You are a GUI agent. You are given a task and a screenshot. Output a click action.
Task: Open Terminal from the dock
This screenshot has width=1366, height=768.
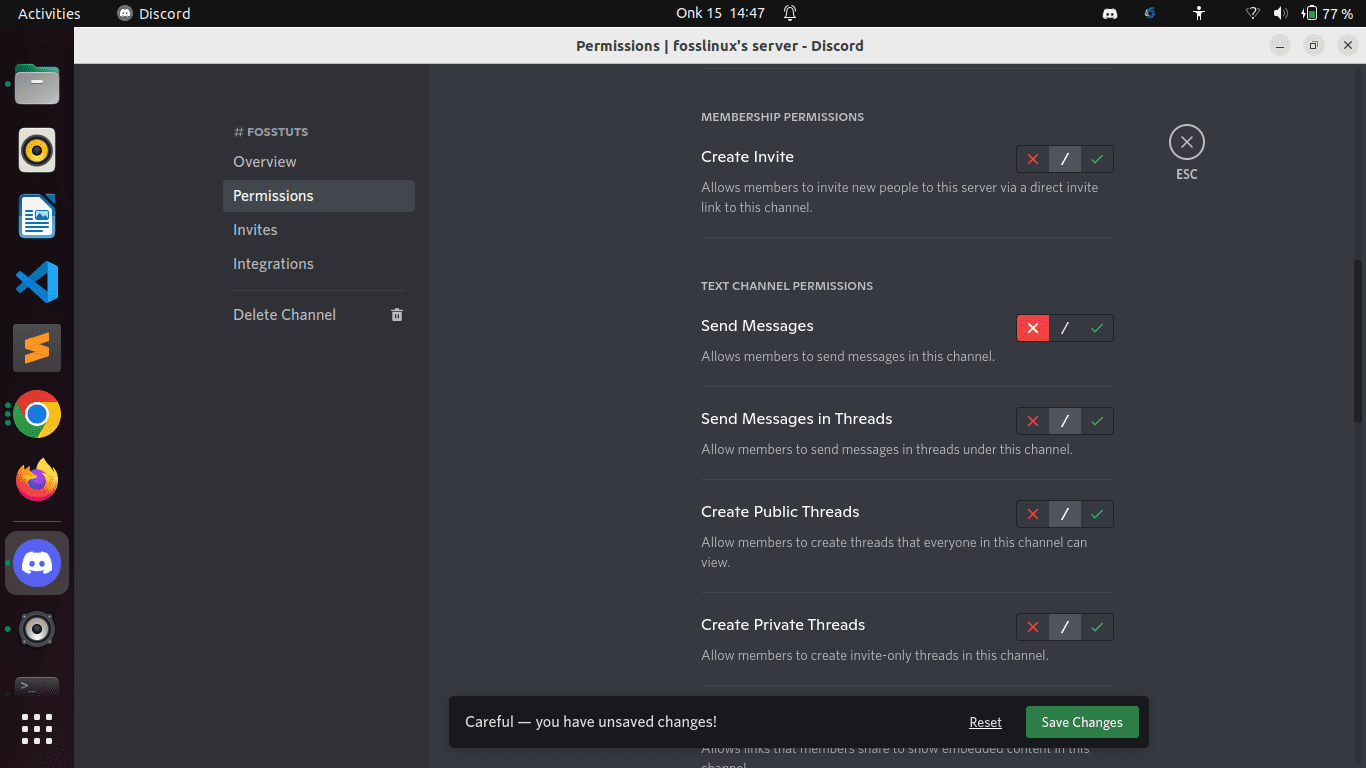click(37, 686)
